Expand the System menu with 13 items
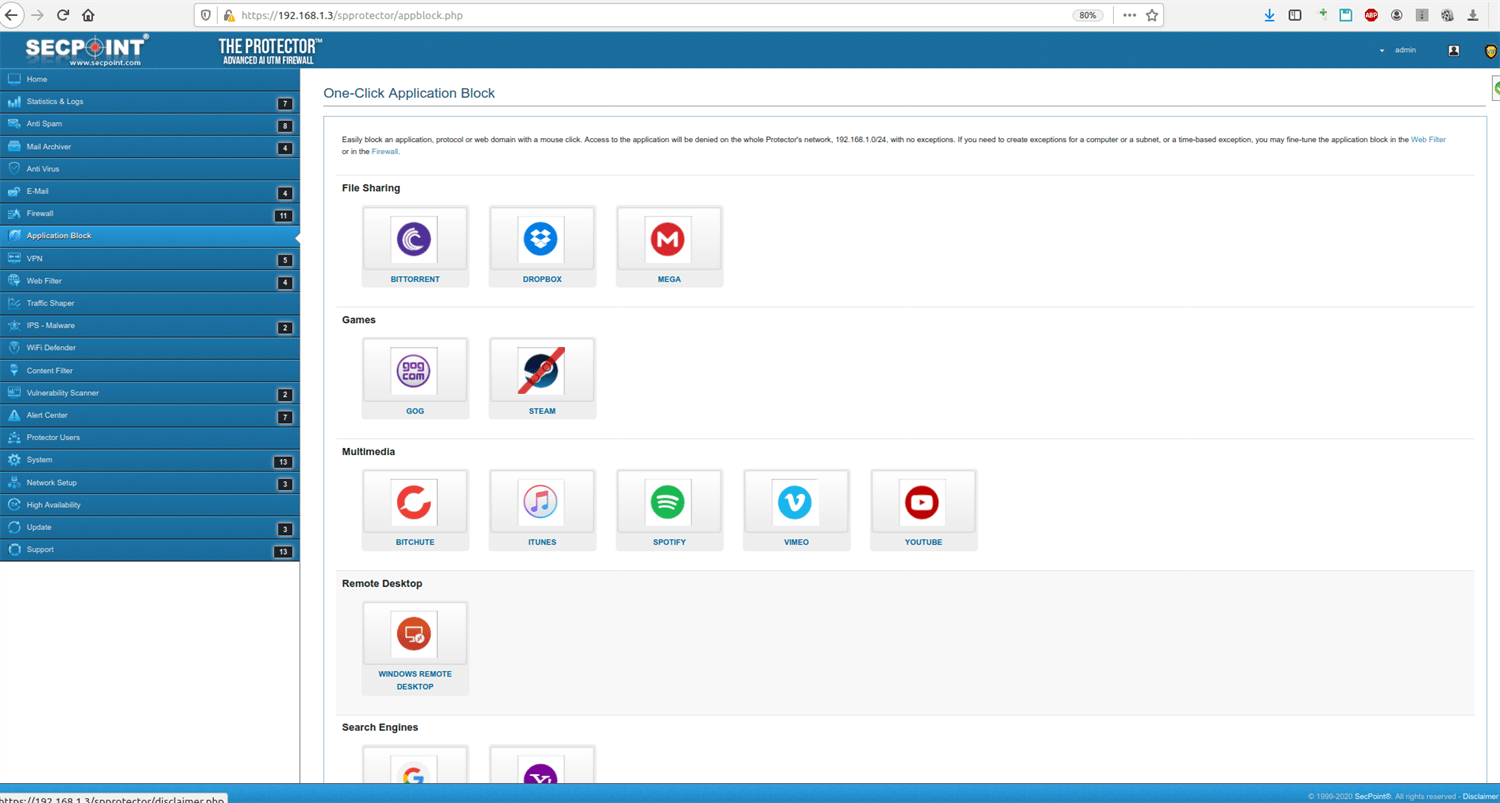The width and height of the screenshot is (1500, 803). [x=40, y=460]
